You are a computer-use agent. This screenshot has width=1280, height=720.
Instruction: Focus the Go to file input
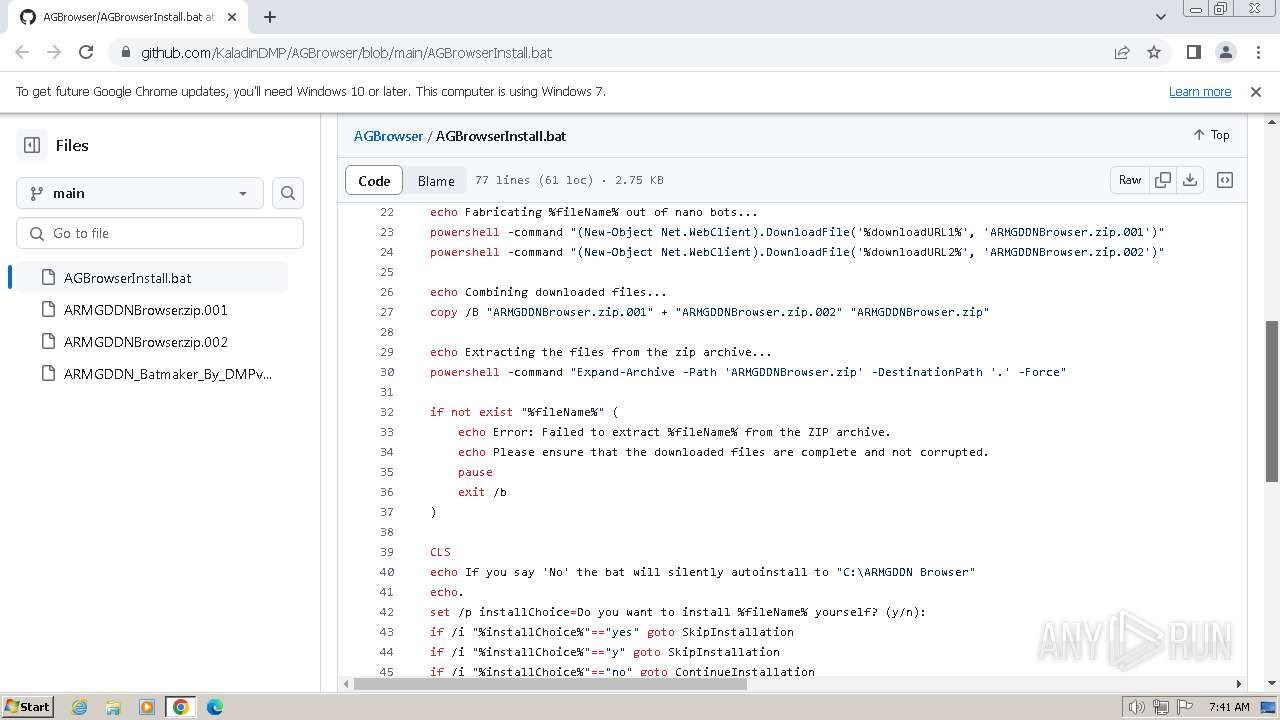coord(160,233)
